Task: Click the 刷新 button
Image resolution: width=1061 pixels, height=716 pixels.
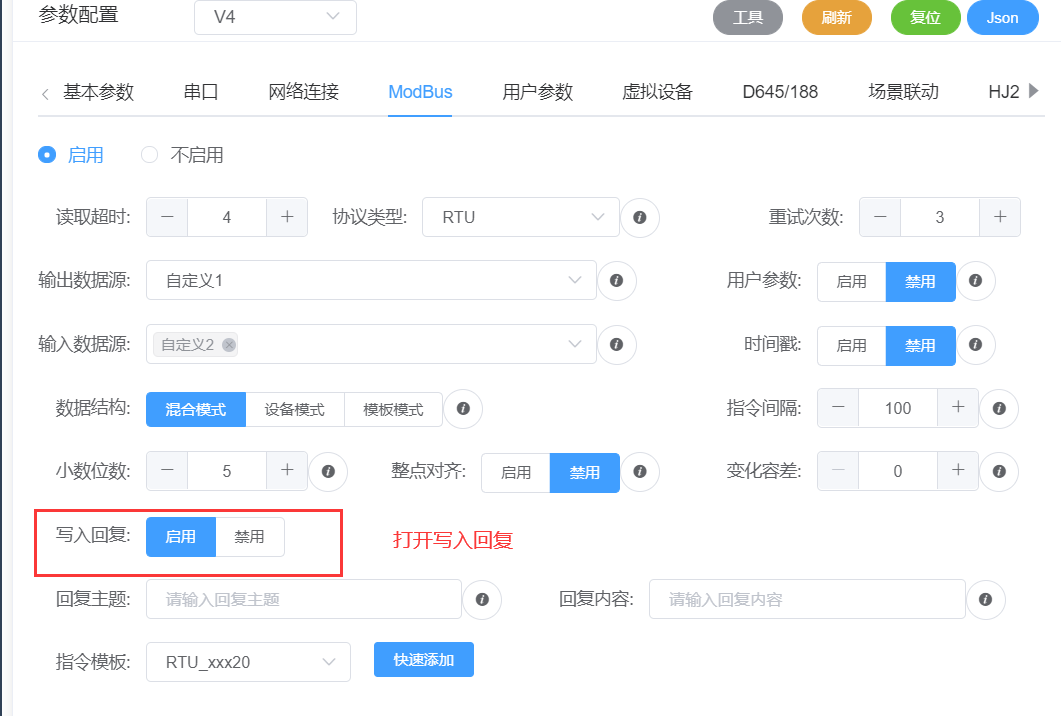Action: [x=836, y=18]
